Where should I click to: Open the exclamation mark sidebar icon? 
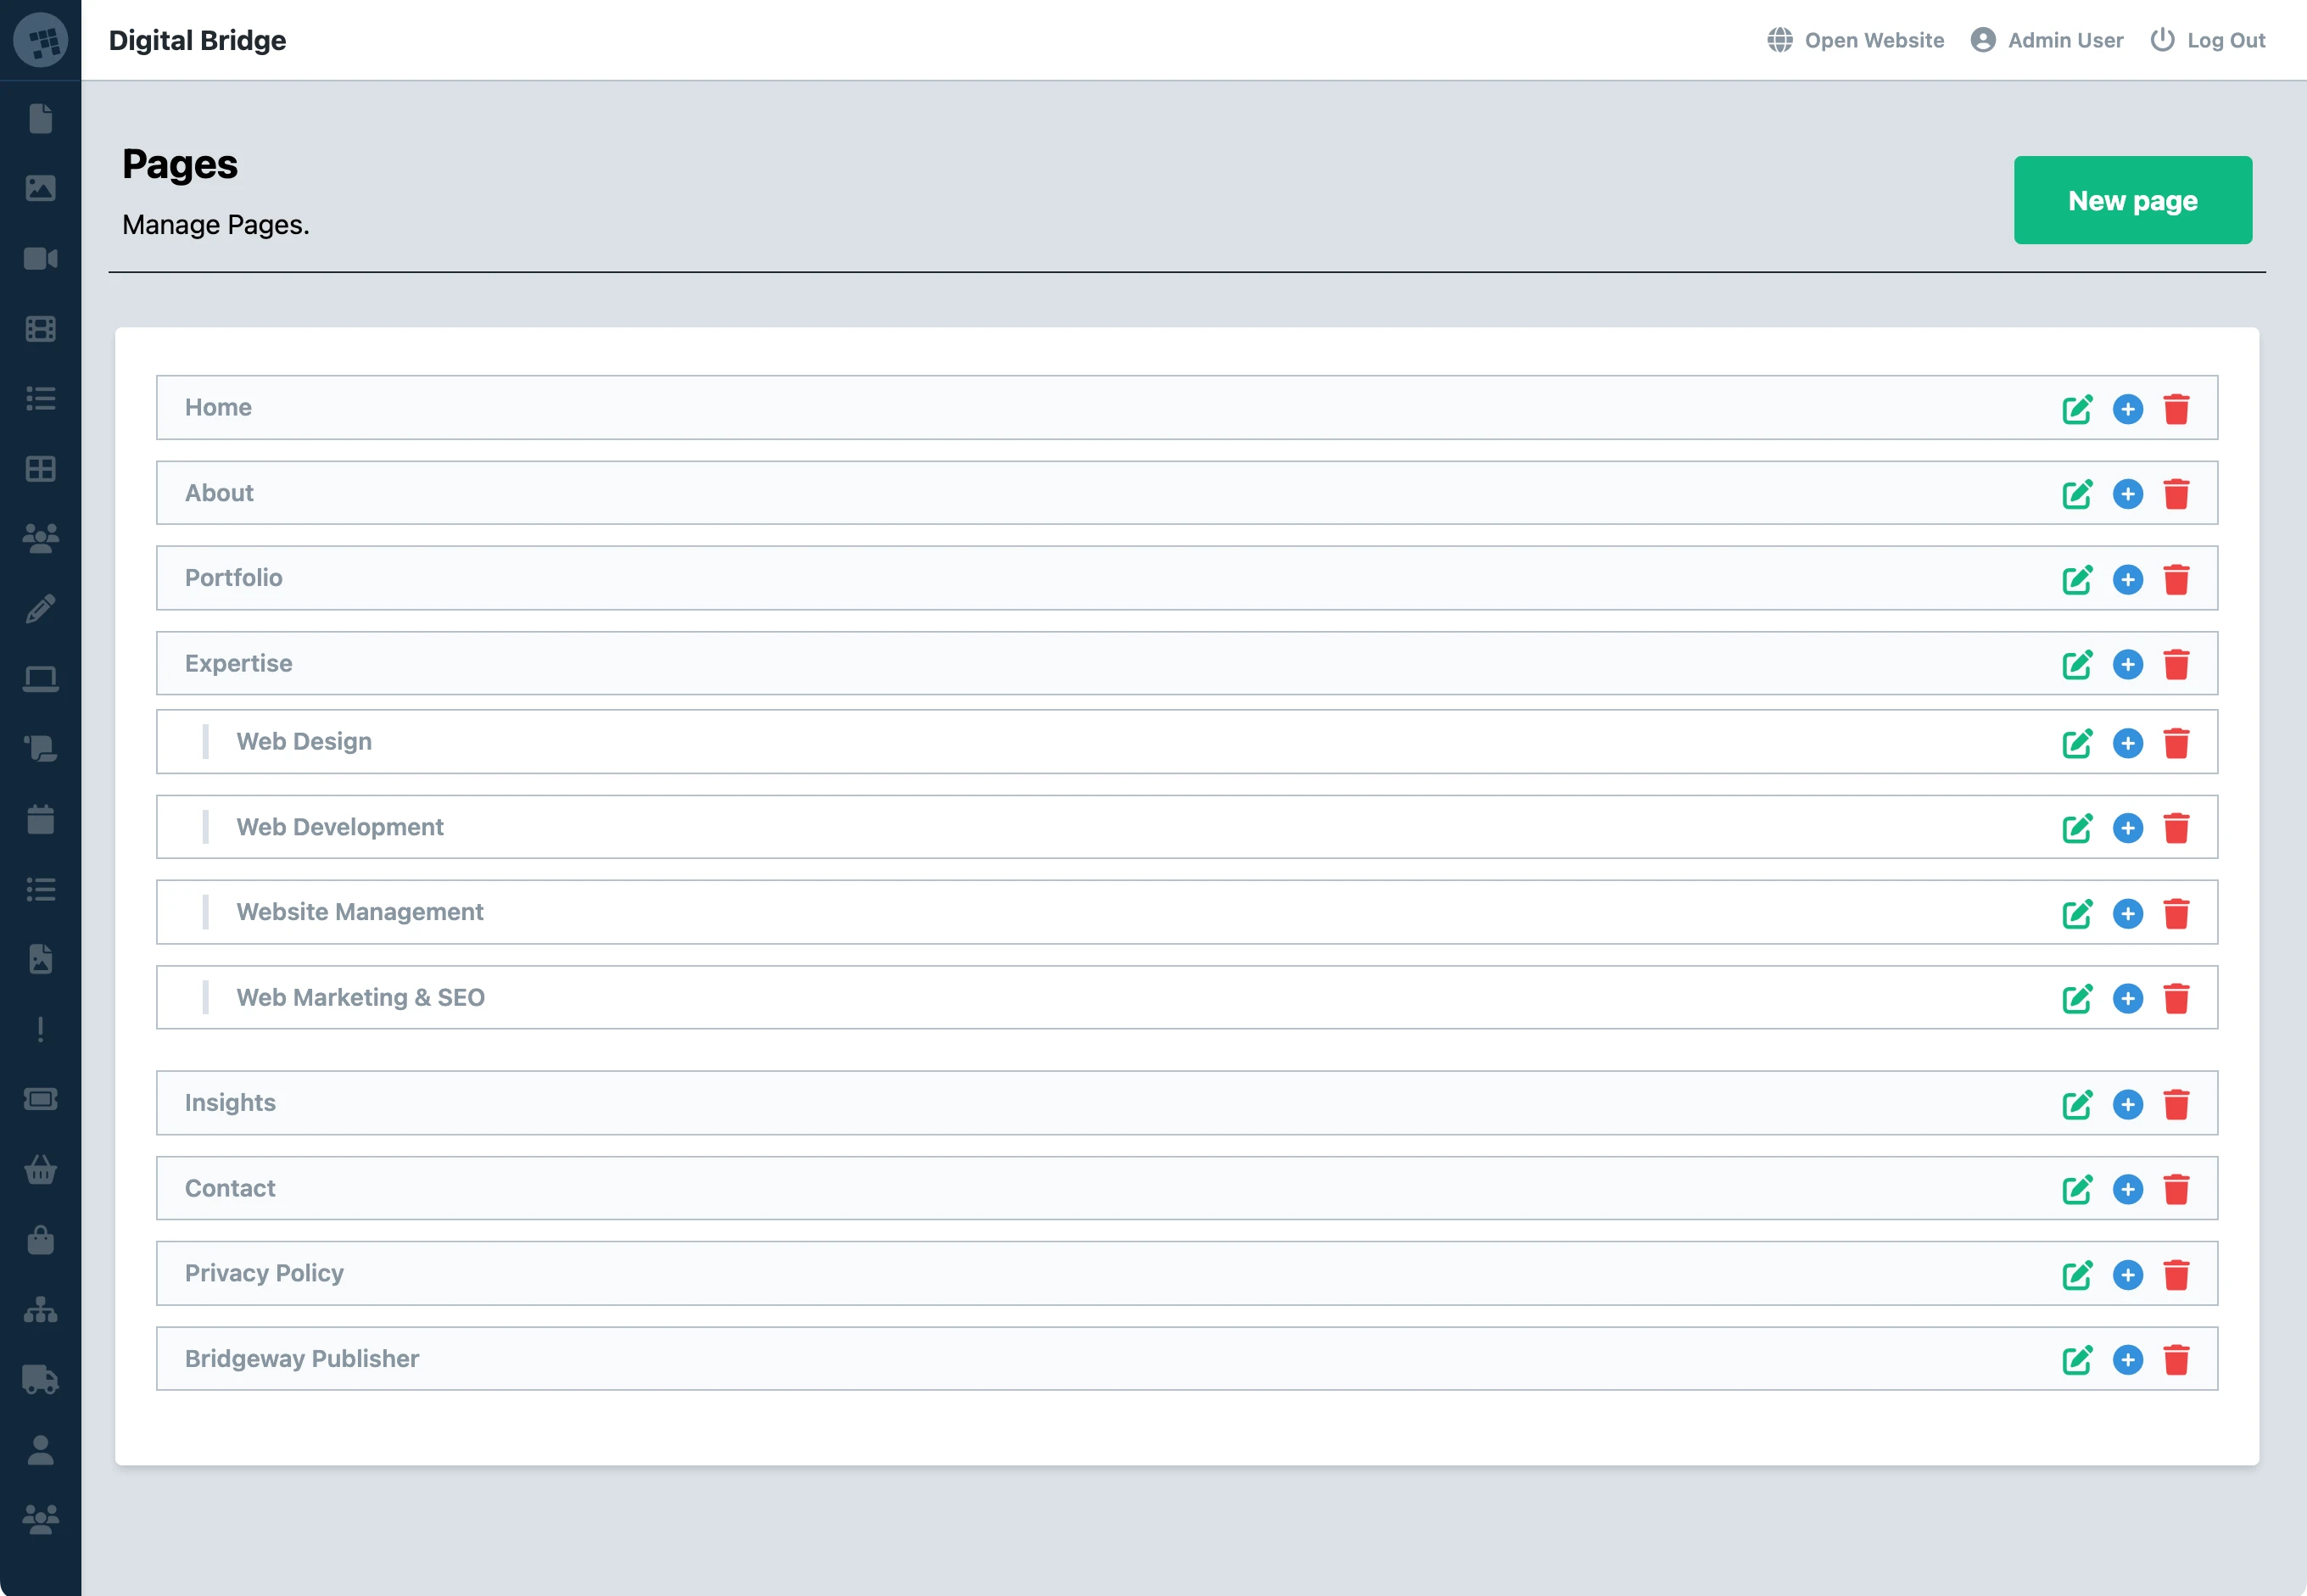40,1029
